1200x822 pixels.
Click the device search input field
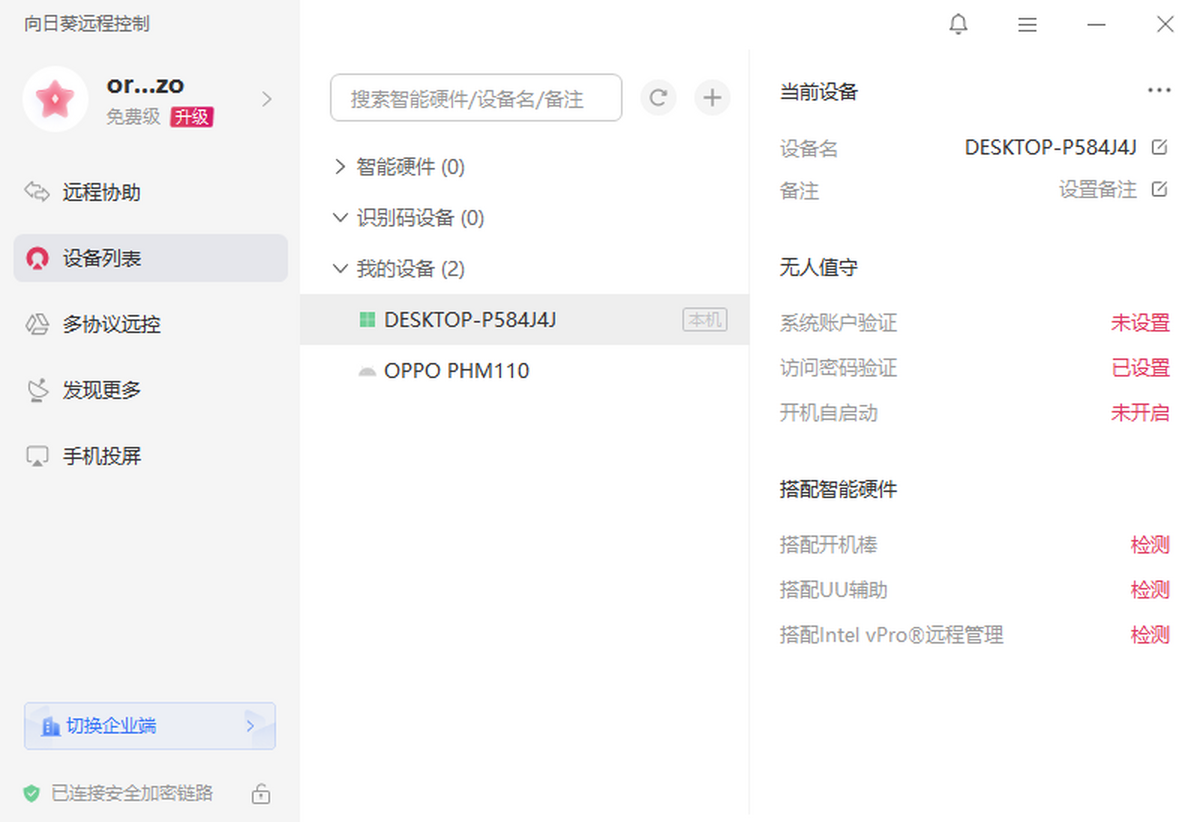[476, 98]
